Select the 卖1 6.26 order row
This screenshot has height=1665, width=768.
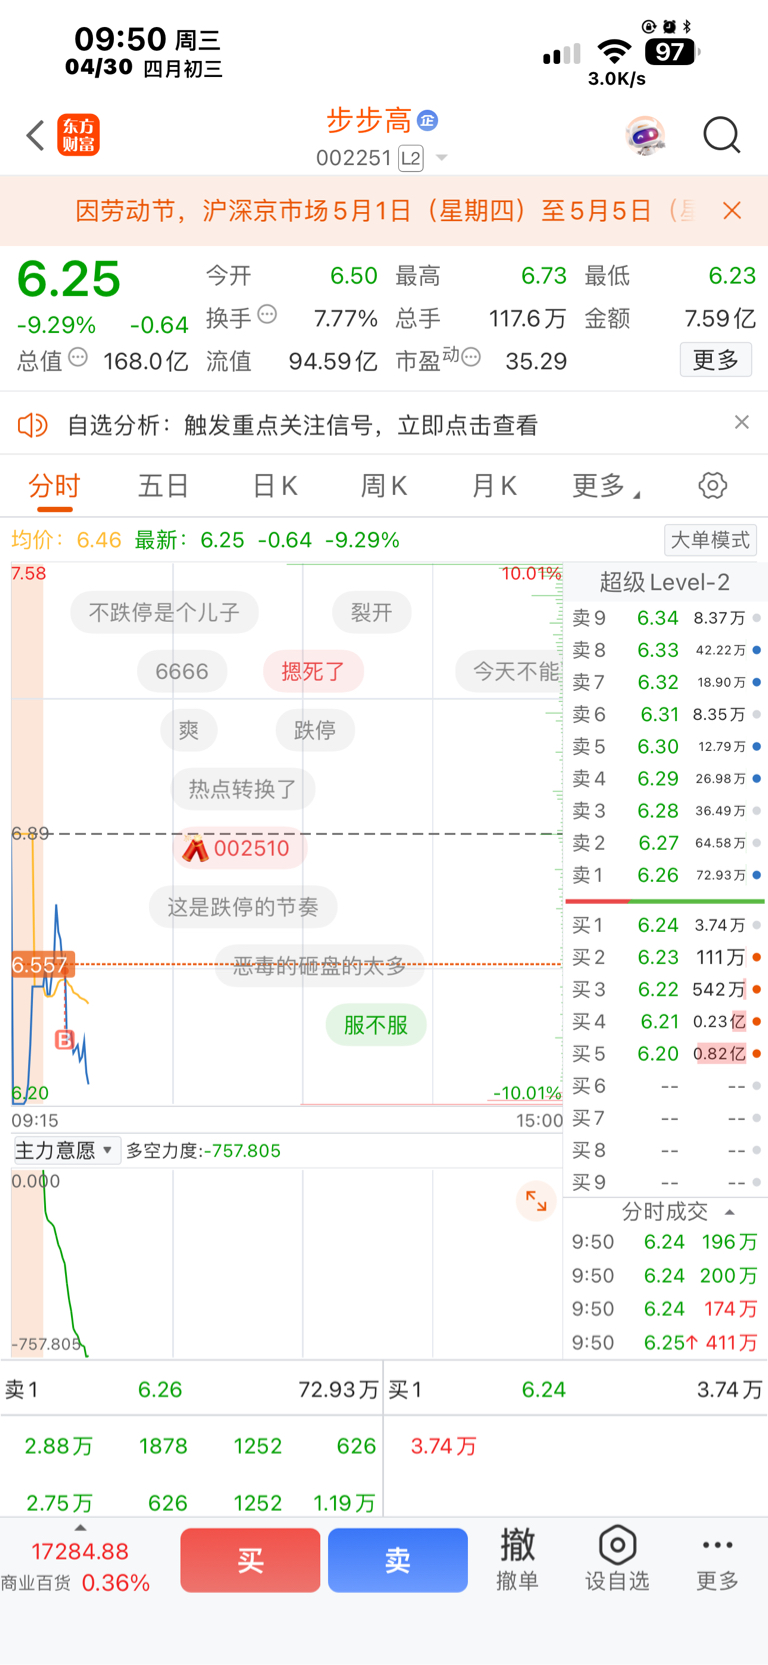(666, 875)
